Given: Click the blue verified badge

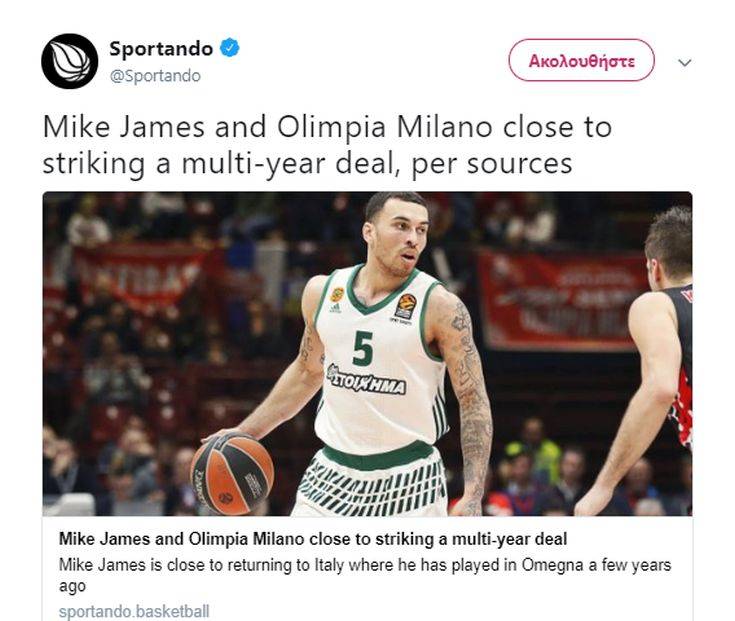Looking at the screenshot, I should 230,48.
